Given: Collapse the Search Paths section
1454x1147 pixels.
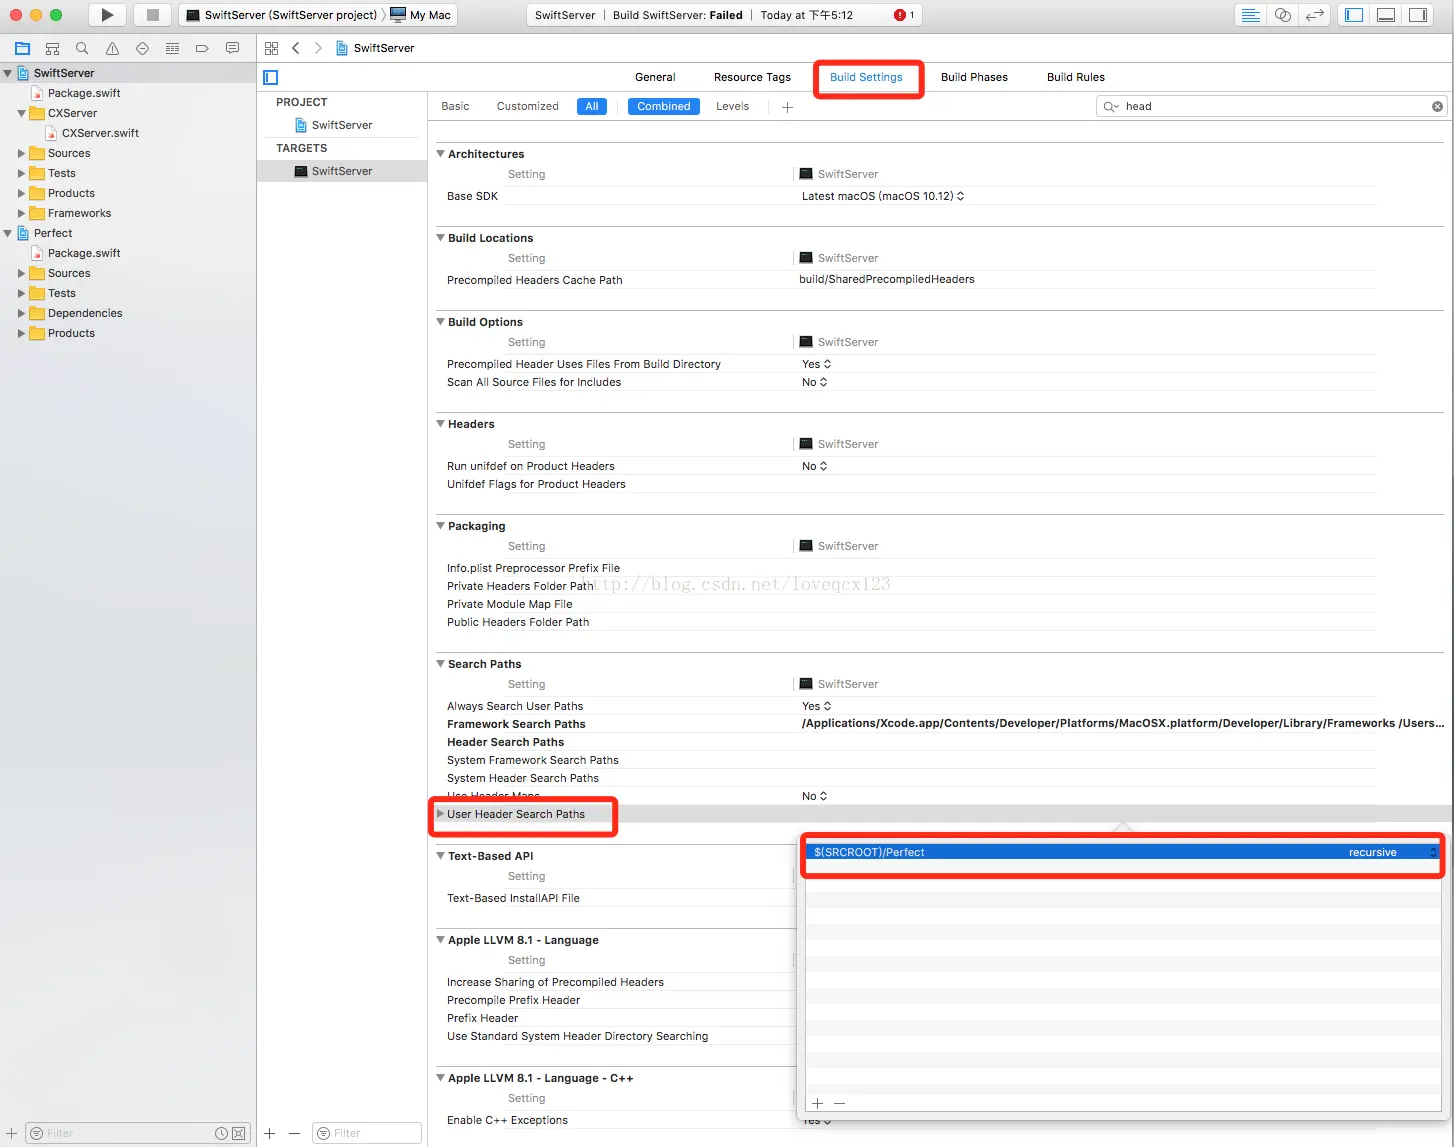Looking at the screenshot, I should pos(440,664).
